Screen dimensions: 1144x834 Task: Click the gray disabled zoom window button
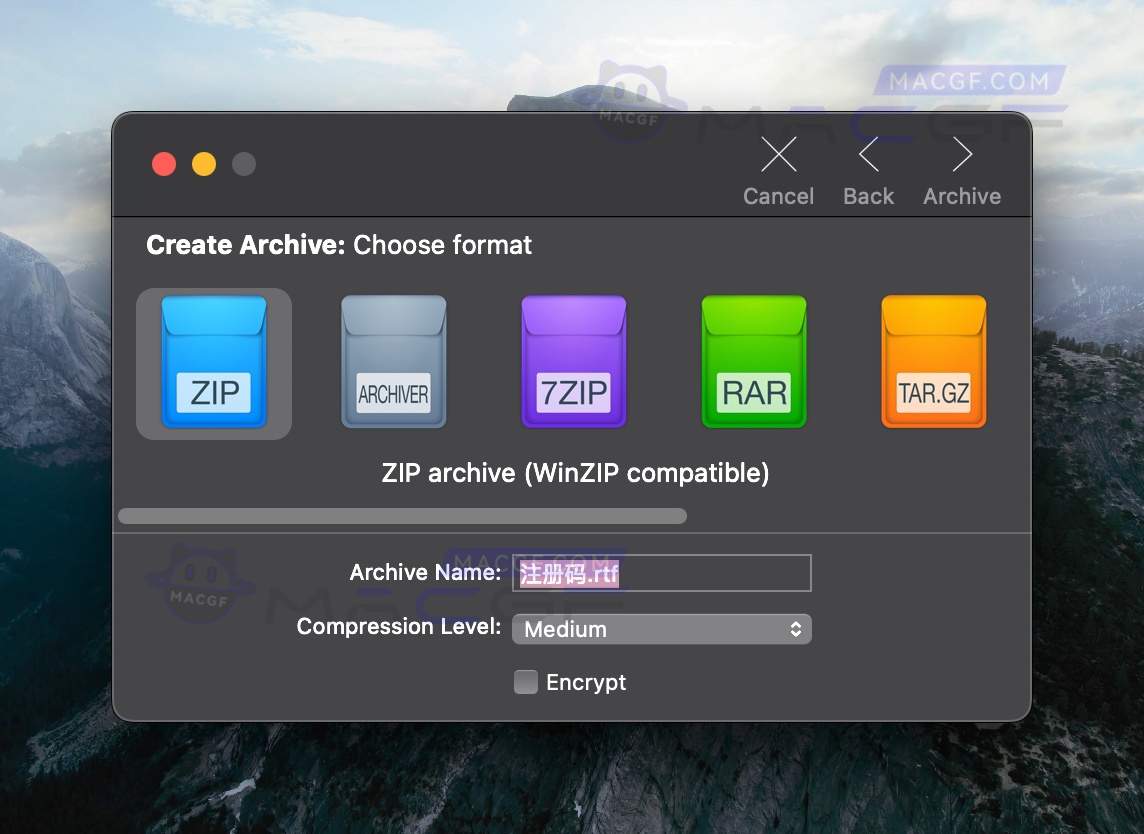[x=244, y=164]
